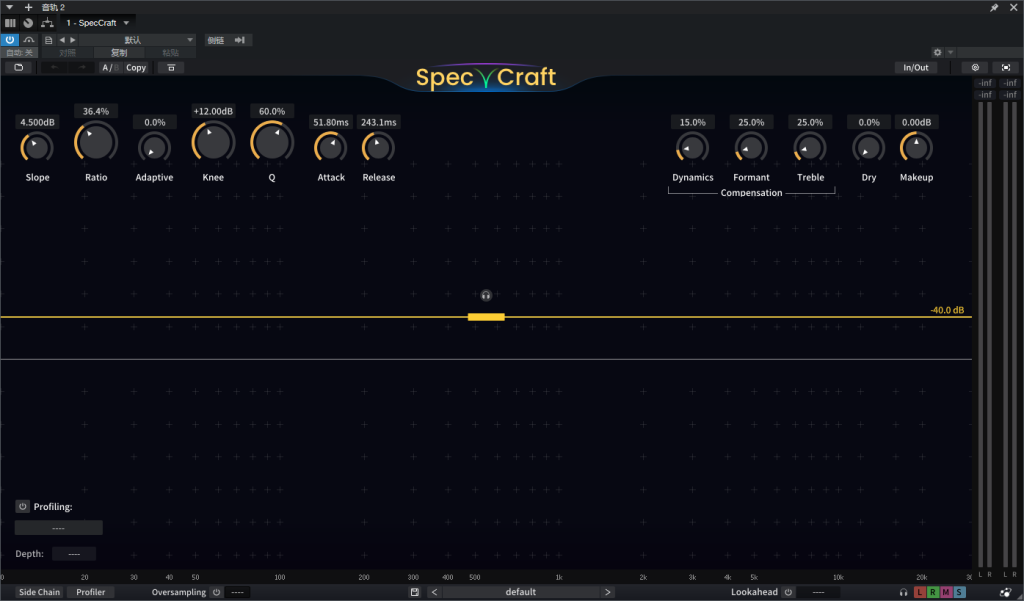
Task: Toggle the plugin bypass power button
Action: 10,40
